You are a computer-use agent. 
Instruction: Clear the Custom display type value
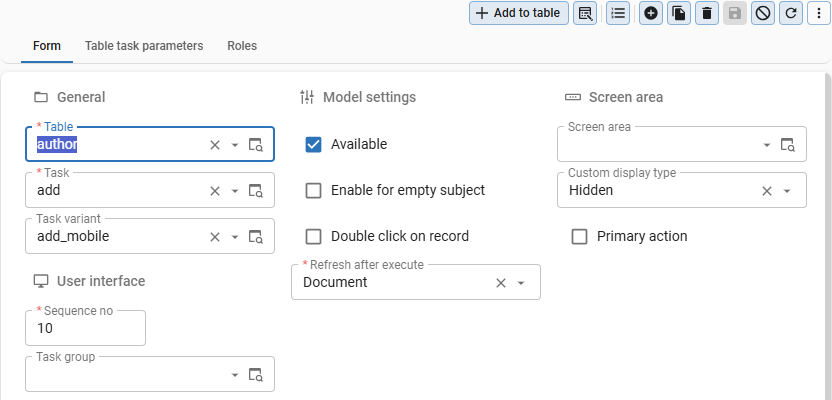coord(767,191)
